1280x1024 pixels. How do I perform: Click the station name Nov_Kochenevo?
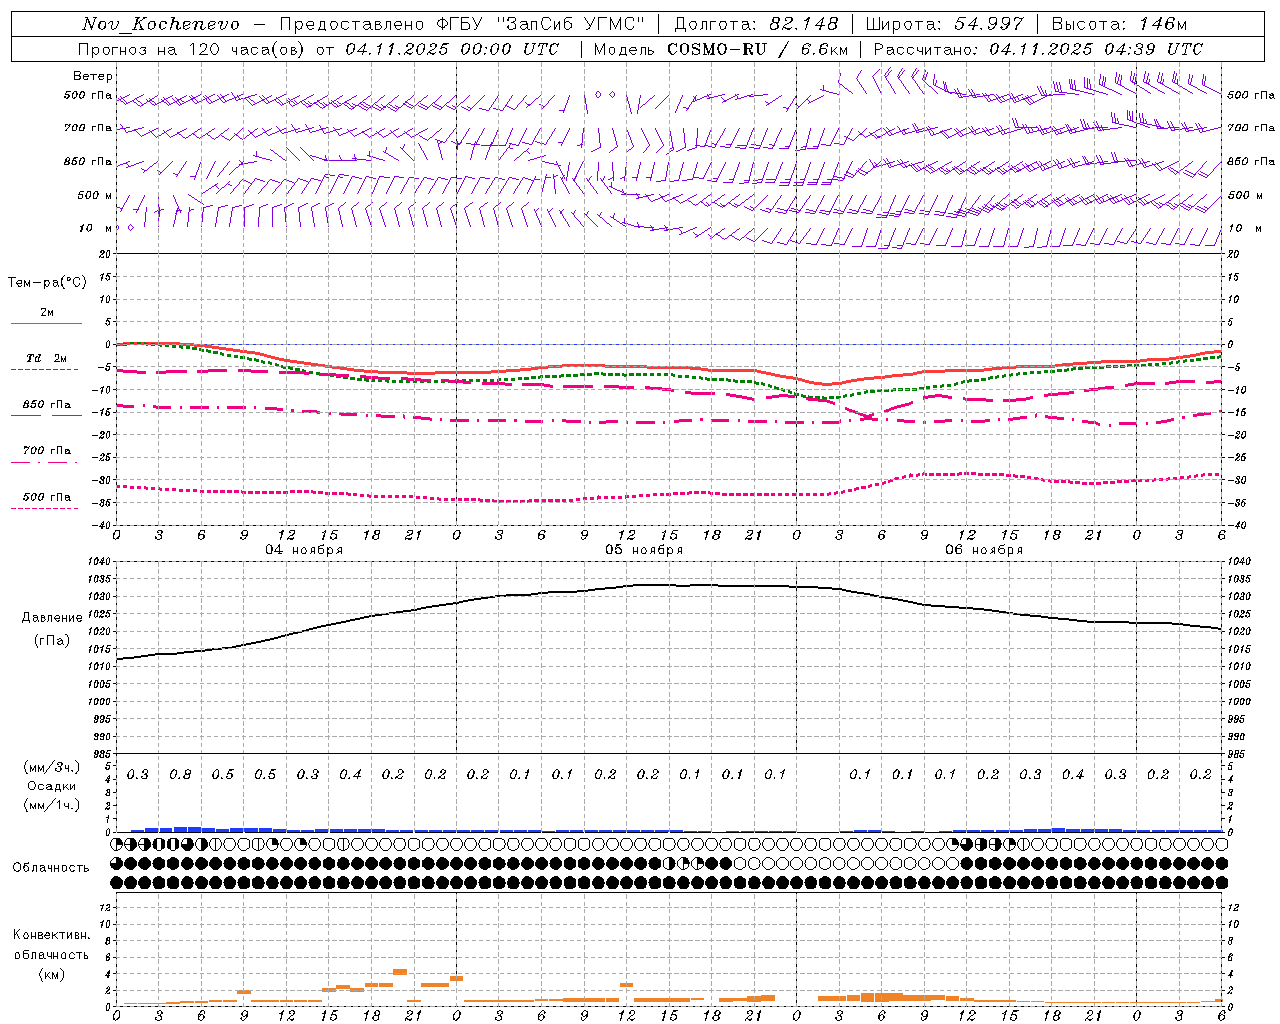(x=161, y=24)
